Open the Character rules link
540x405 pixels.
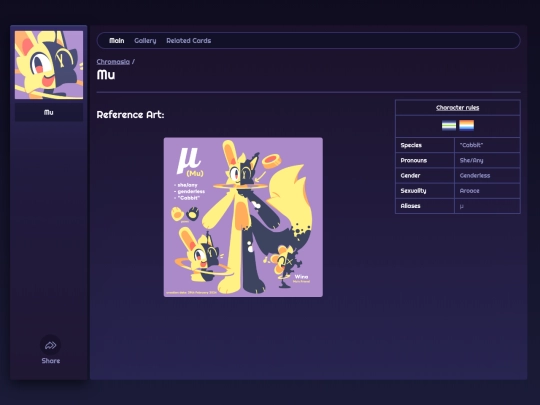(457, 108)
